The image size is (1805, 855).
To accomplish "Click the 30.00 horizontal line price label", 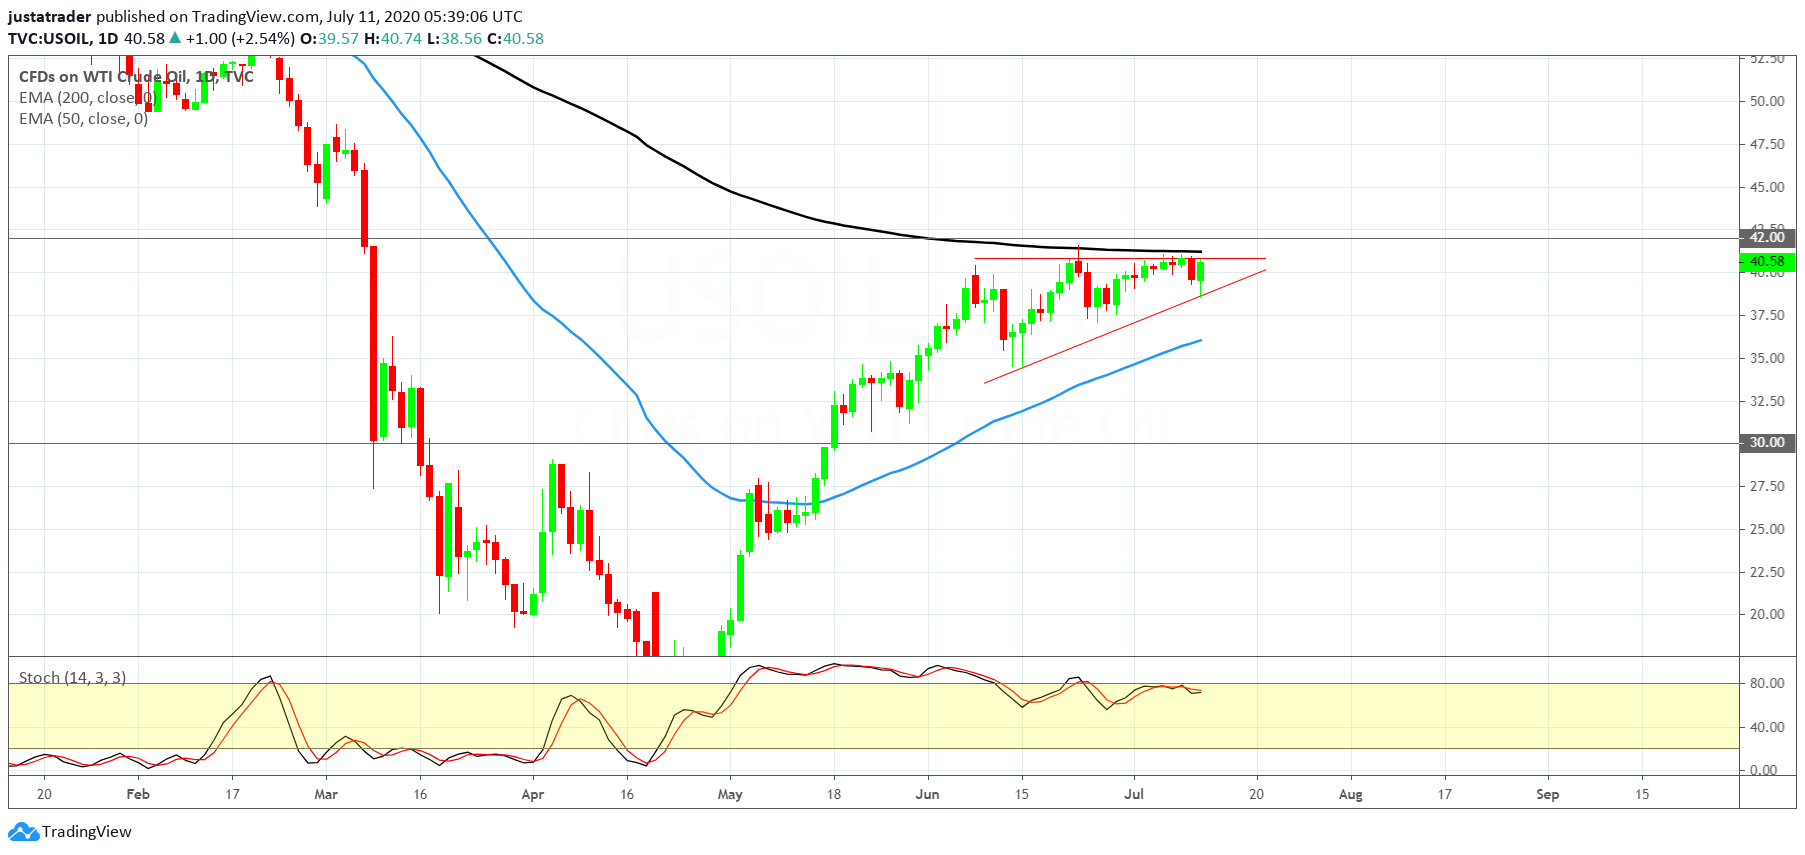I will [x=1768, y=443].
